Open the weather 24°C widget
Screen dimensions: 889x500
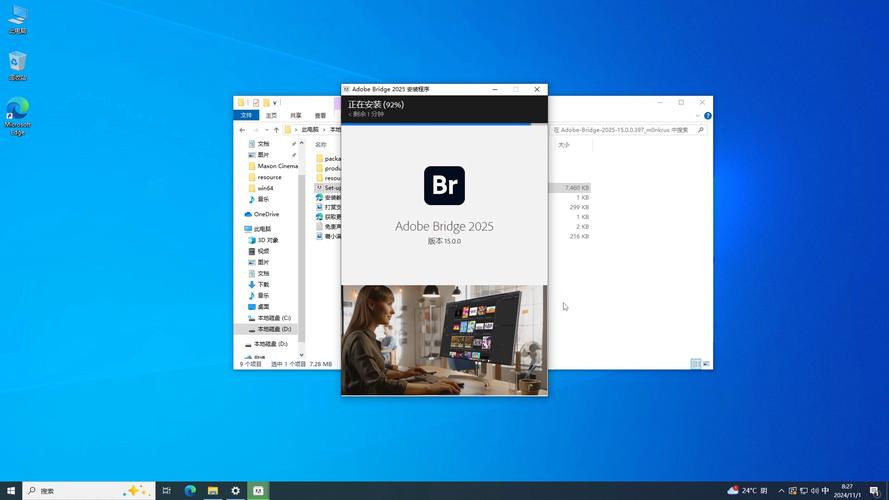pyautogui.click(x=747, y=490)
